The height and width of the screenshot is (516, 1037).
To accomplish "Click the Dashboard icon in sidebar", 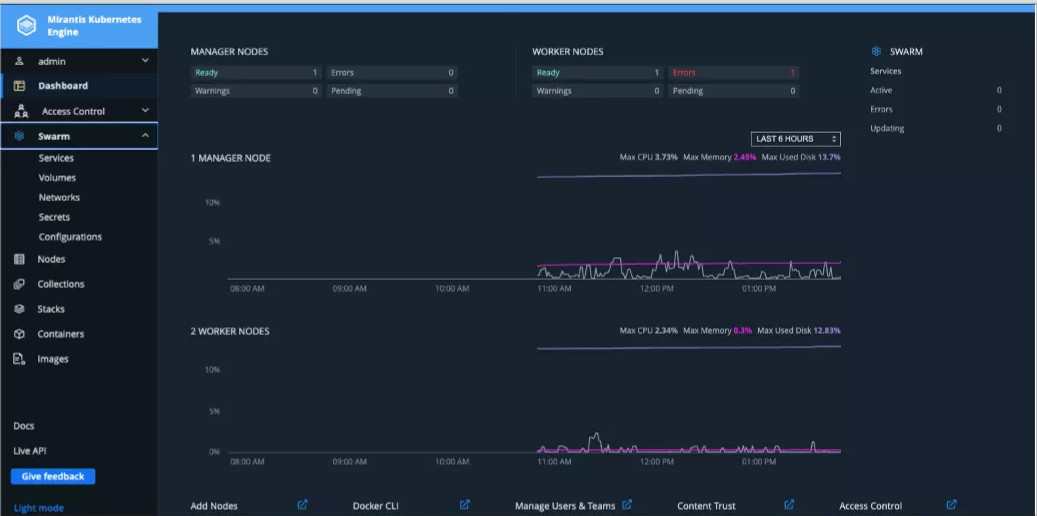I will 19,86.
